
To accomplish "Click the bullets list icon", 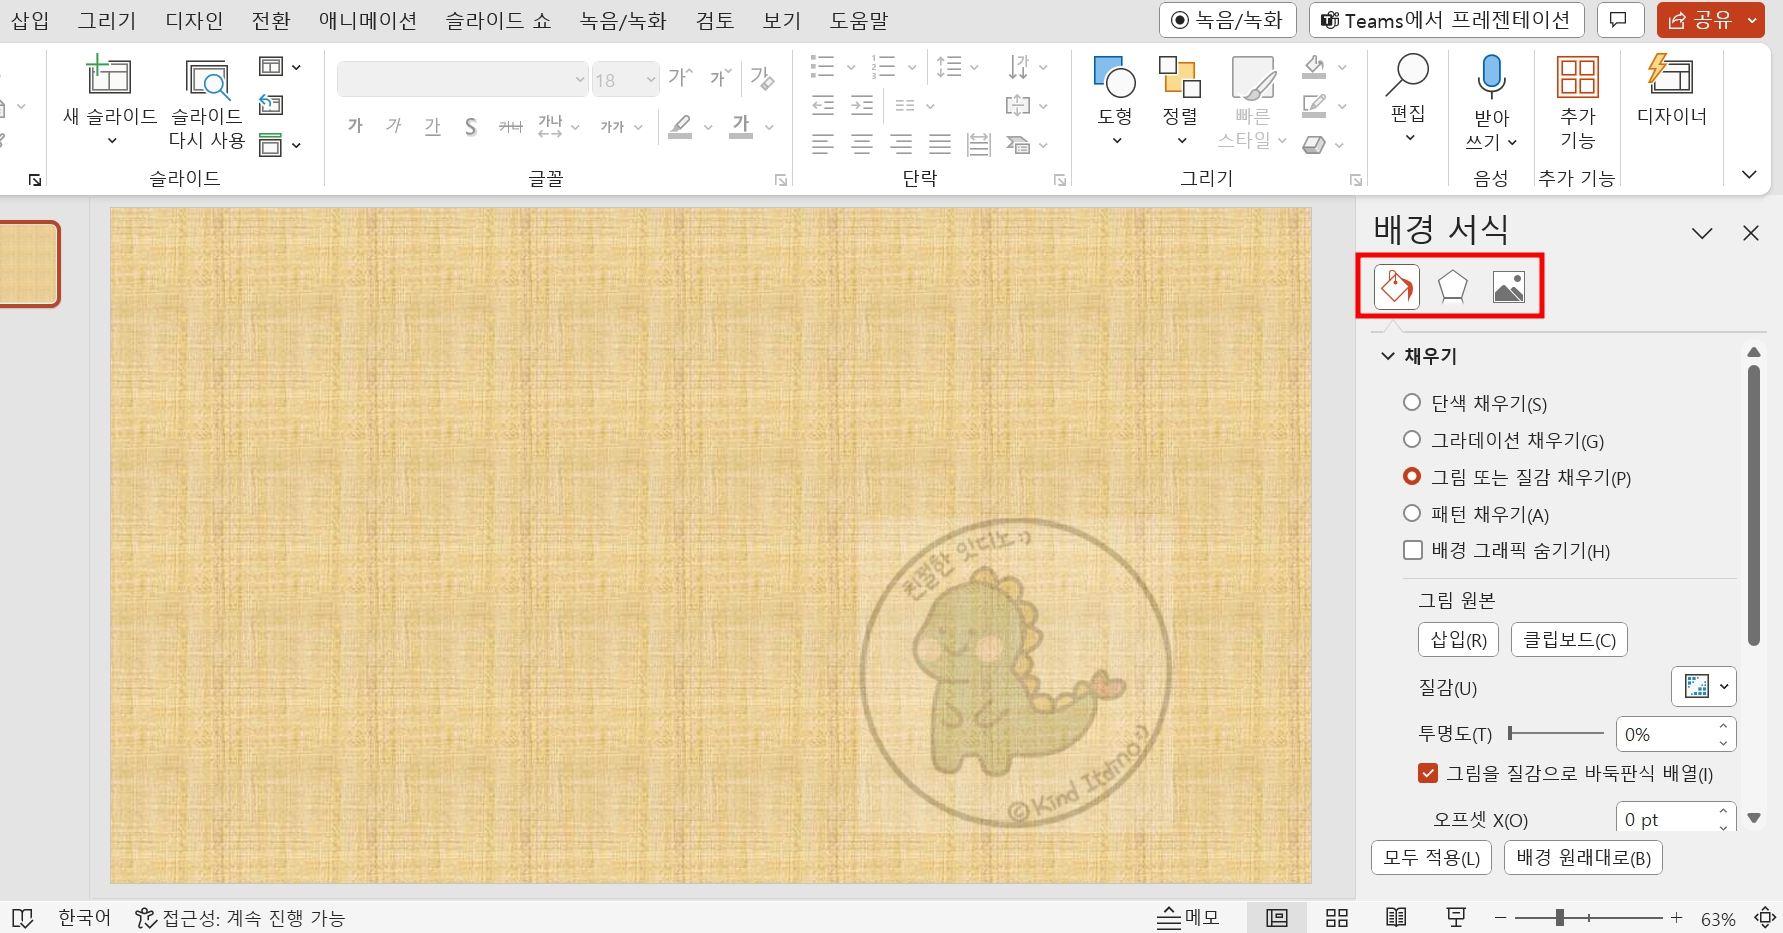I will click(x=822, y=67).
